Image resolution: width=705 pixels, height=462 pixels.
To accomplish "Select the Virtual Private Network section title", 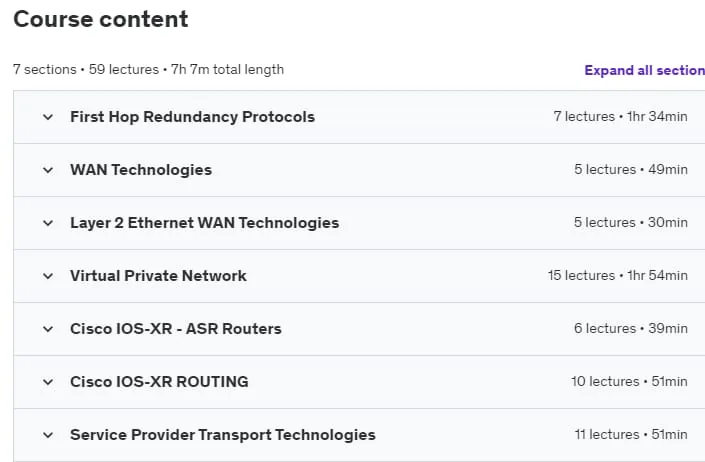I will point(158,276).
